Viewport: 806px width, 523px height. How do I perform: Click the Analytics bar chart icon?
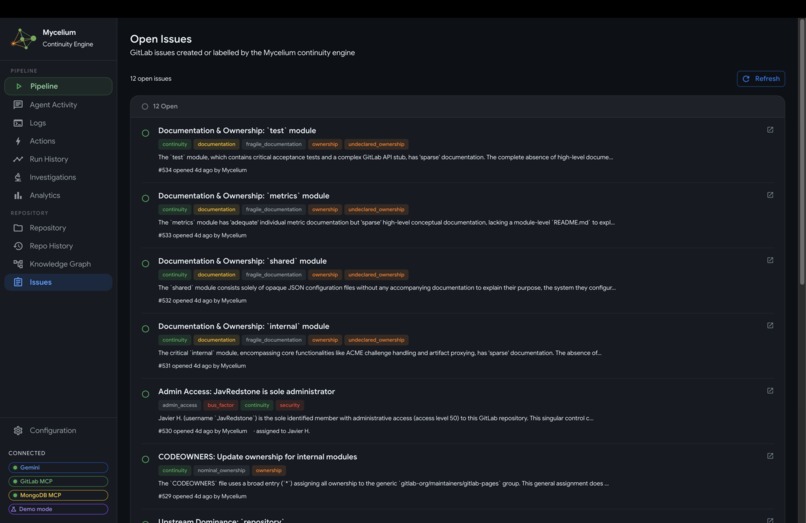pyautogui.click(x=18, y=195)
